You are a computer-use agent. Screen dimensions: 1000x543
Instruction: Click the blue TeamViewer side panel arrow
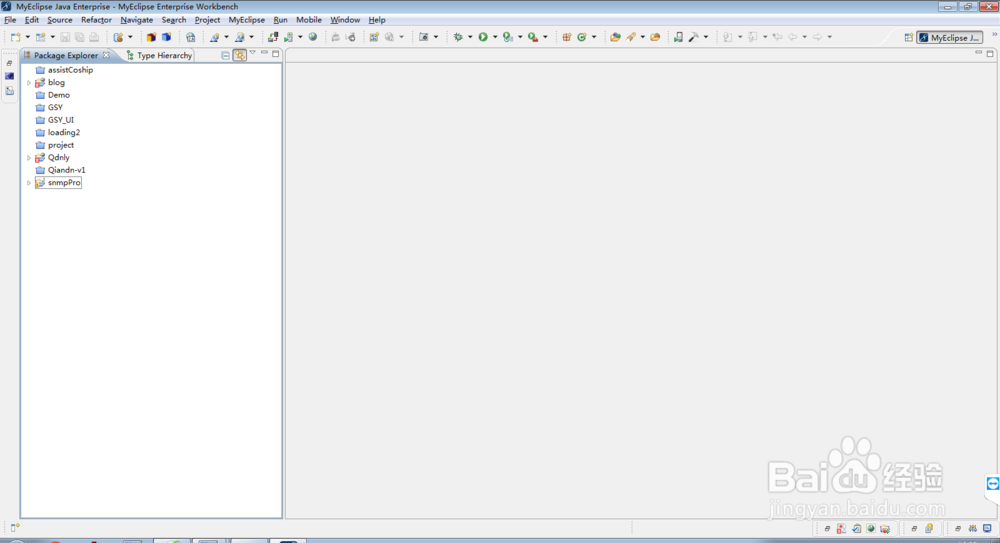pyautogui.click(x=992, y=484)
